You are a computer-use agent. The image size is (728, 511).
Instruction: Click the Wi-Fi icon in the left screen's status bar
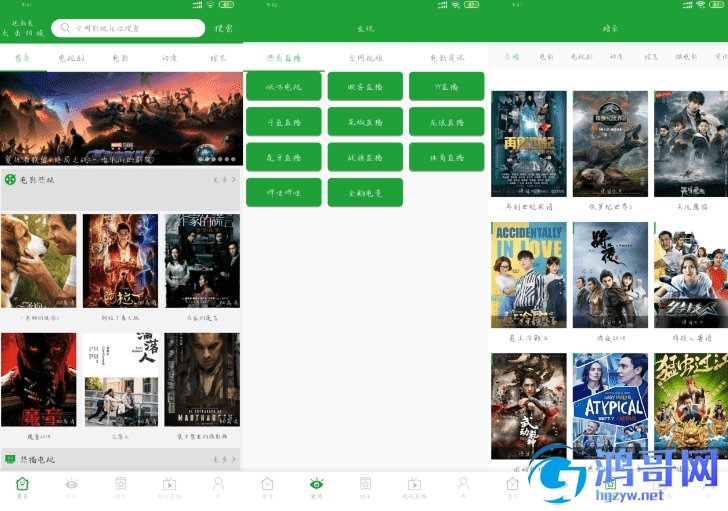pyautogui.click(x=210, y=5)
